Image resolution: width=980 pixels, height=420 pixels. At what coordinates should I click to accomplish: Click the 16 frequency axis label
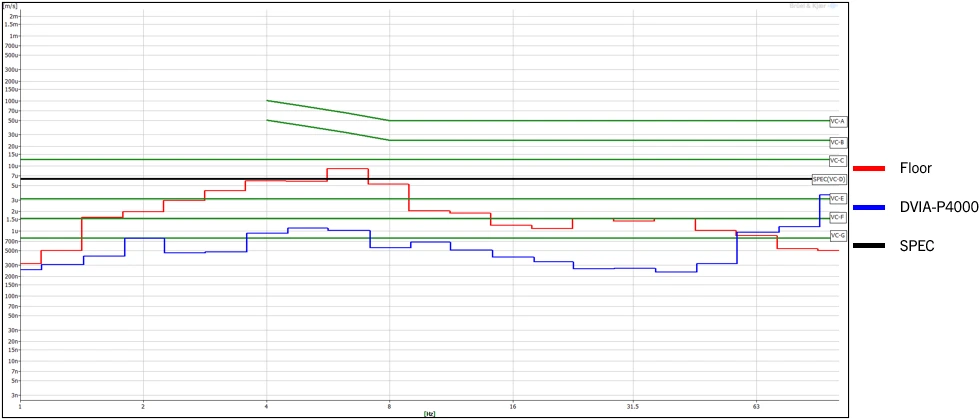512,408
